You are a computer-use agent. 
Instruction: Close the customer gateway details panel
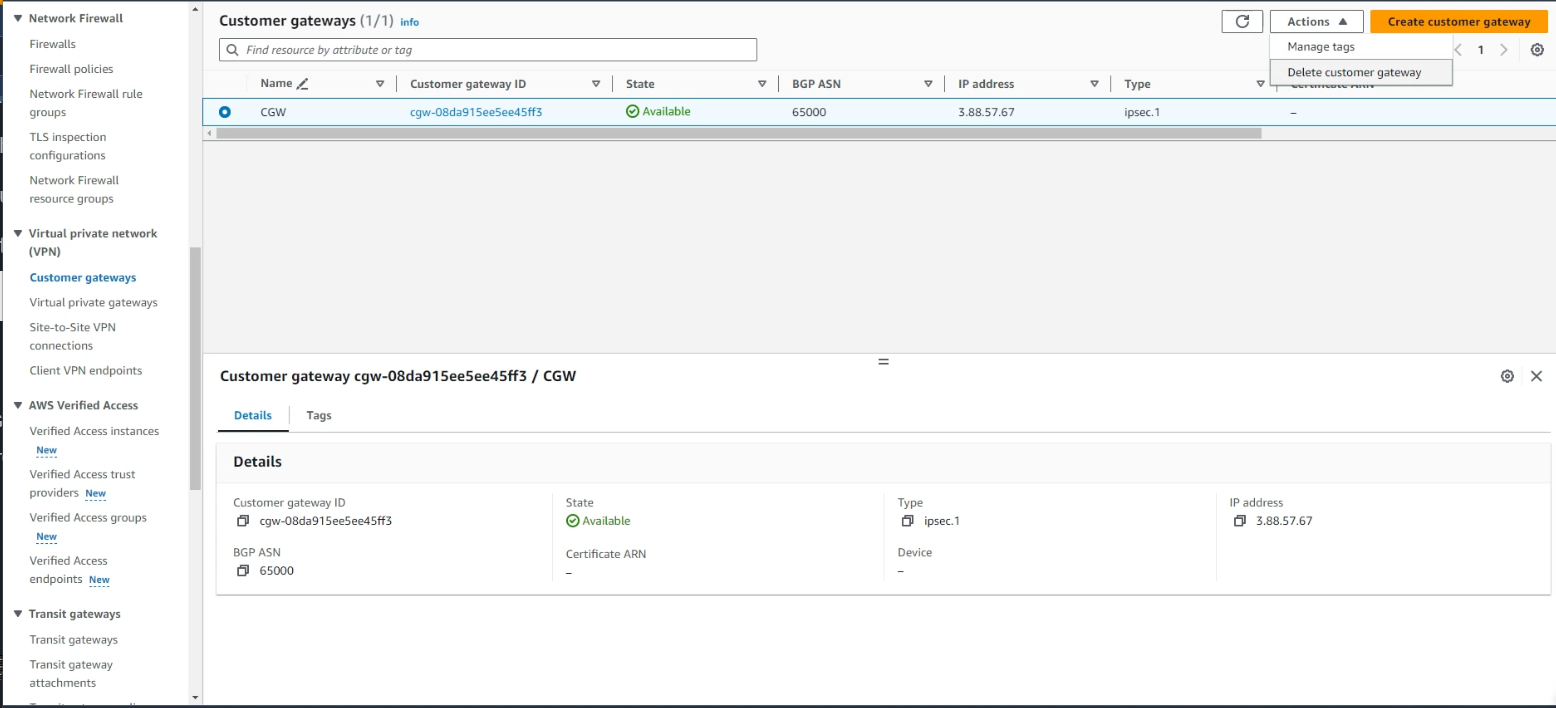click(1537, 376)
